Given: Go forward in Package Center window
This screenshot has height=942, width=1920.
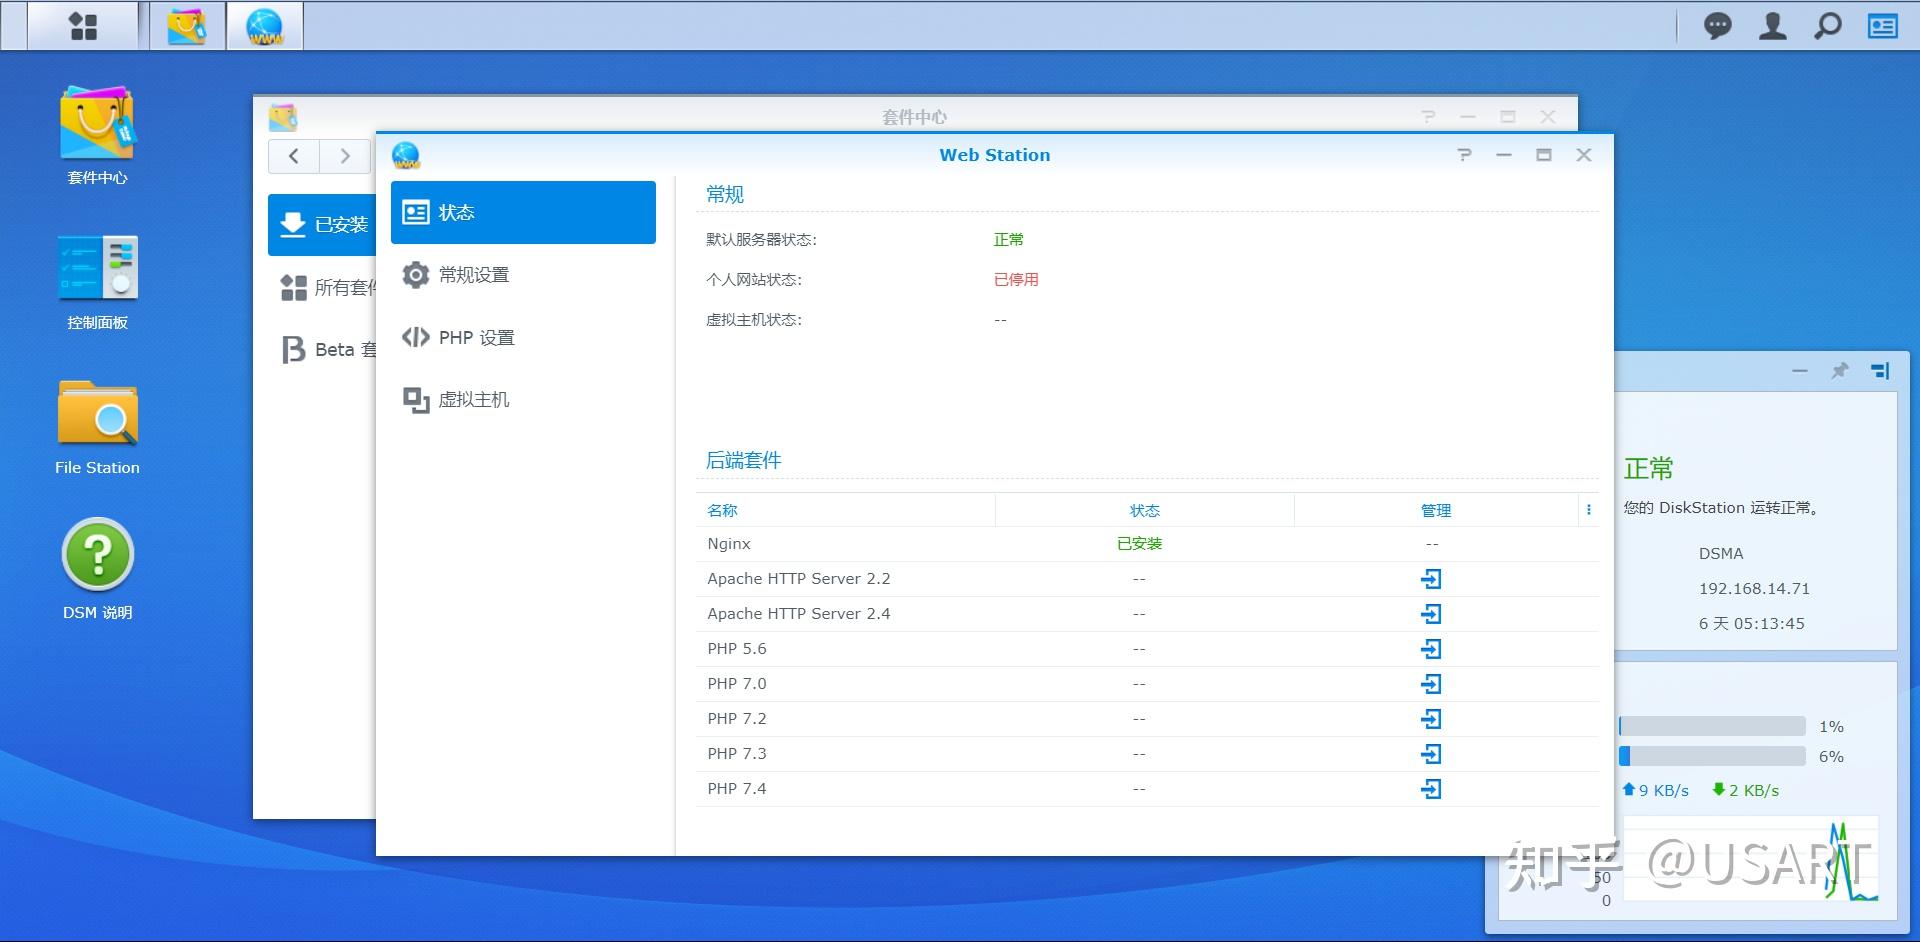Looking at the screenshot, I should [x=345, y=156].
